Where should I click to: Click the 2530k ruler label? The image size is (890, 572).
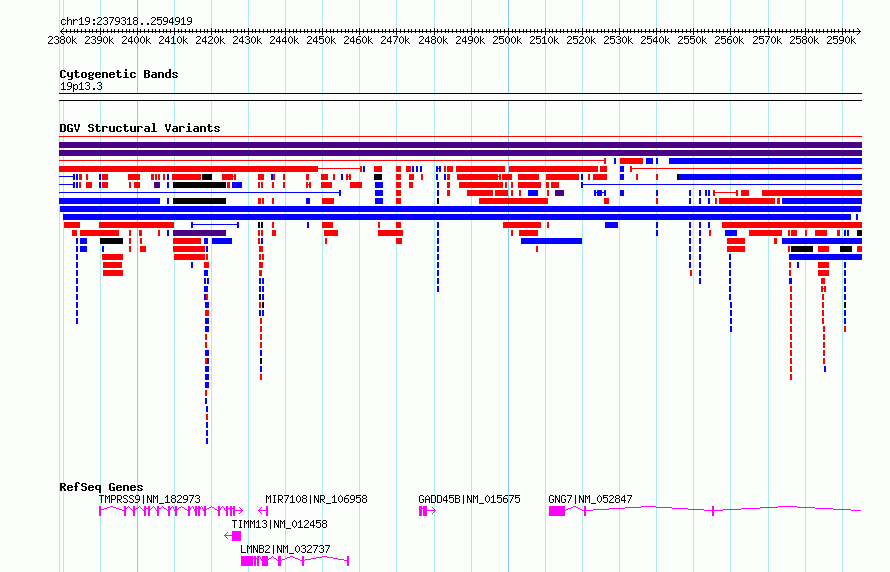[x=618, y=40]
